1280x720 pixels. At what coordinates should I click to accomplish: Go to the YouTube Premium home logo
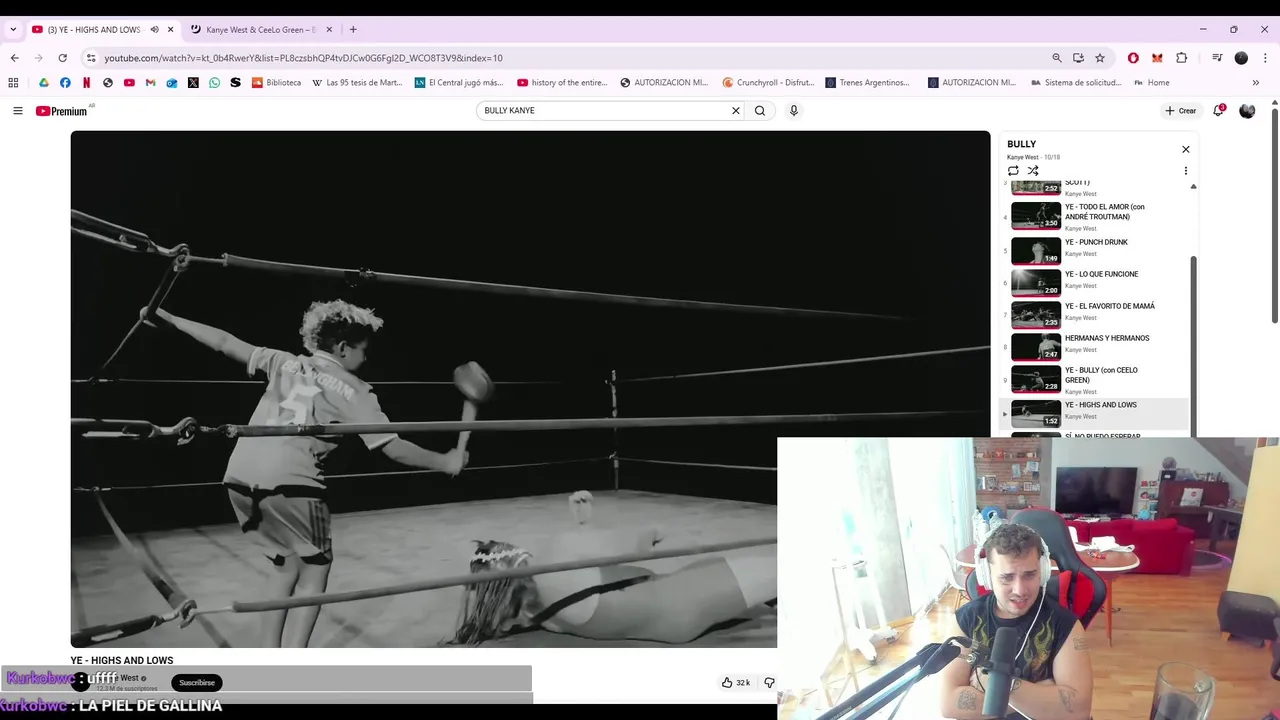pyautogui.click(x=62, y=111)
